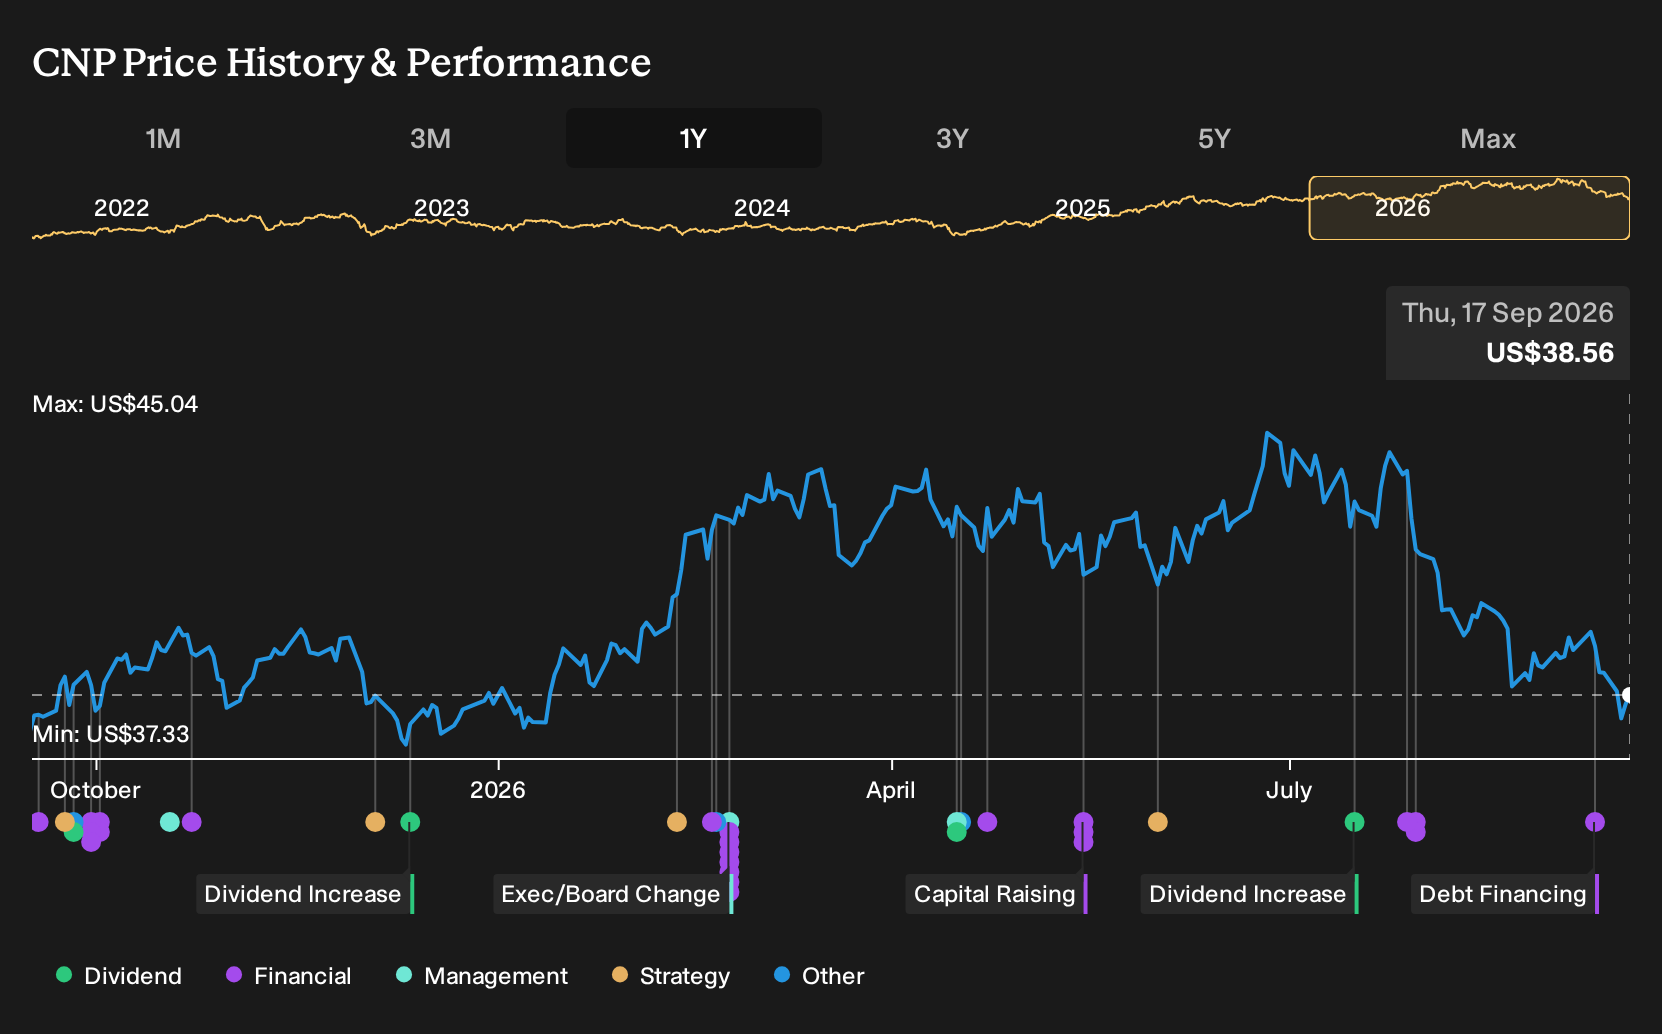1662x1034 pixels.
Task: Jump to 2025 in the overview chart
Action: click(x=1083, y=208)
